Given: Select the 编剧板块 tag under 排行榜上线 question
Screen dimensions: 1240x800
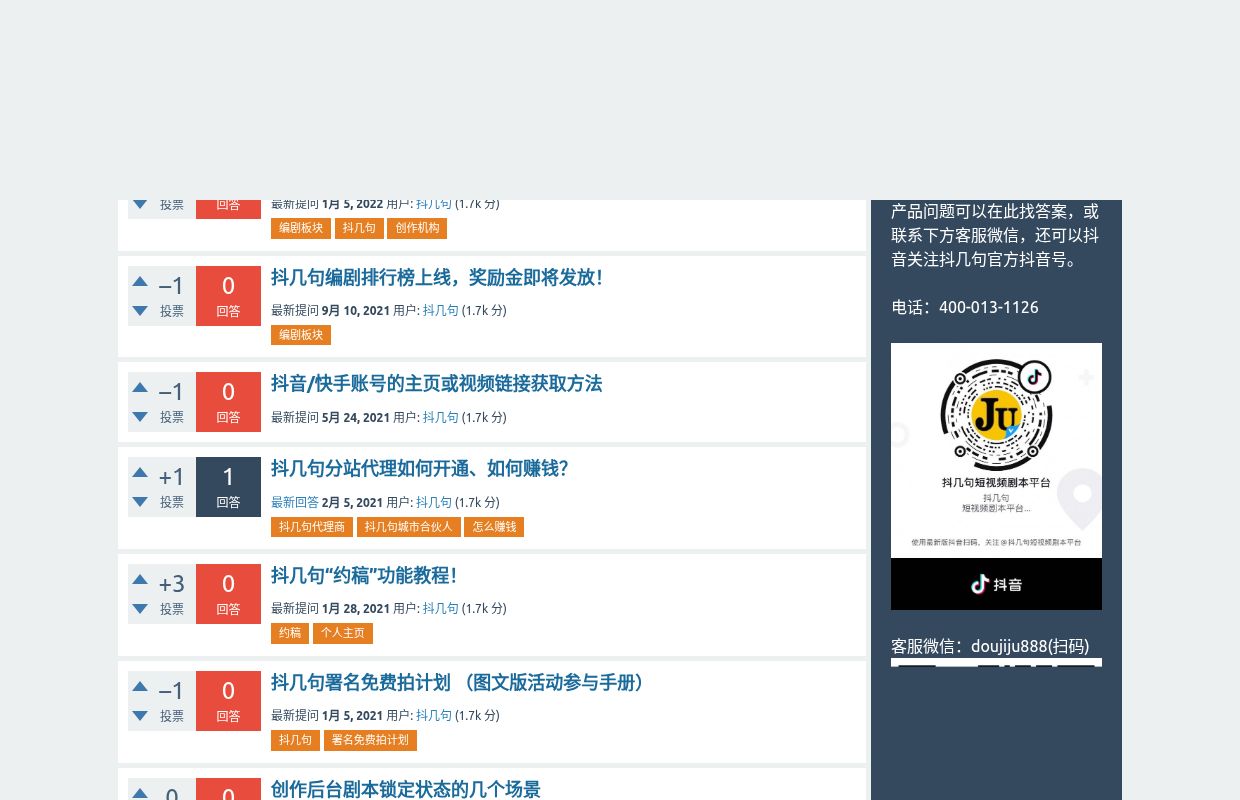Looking at the screenshot, I should point(301,335).
